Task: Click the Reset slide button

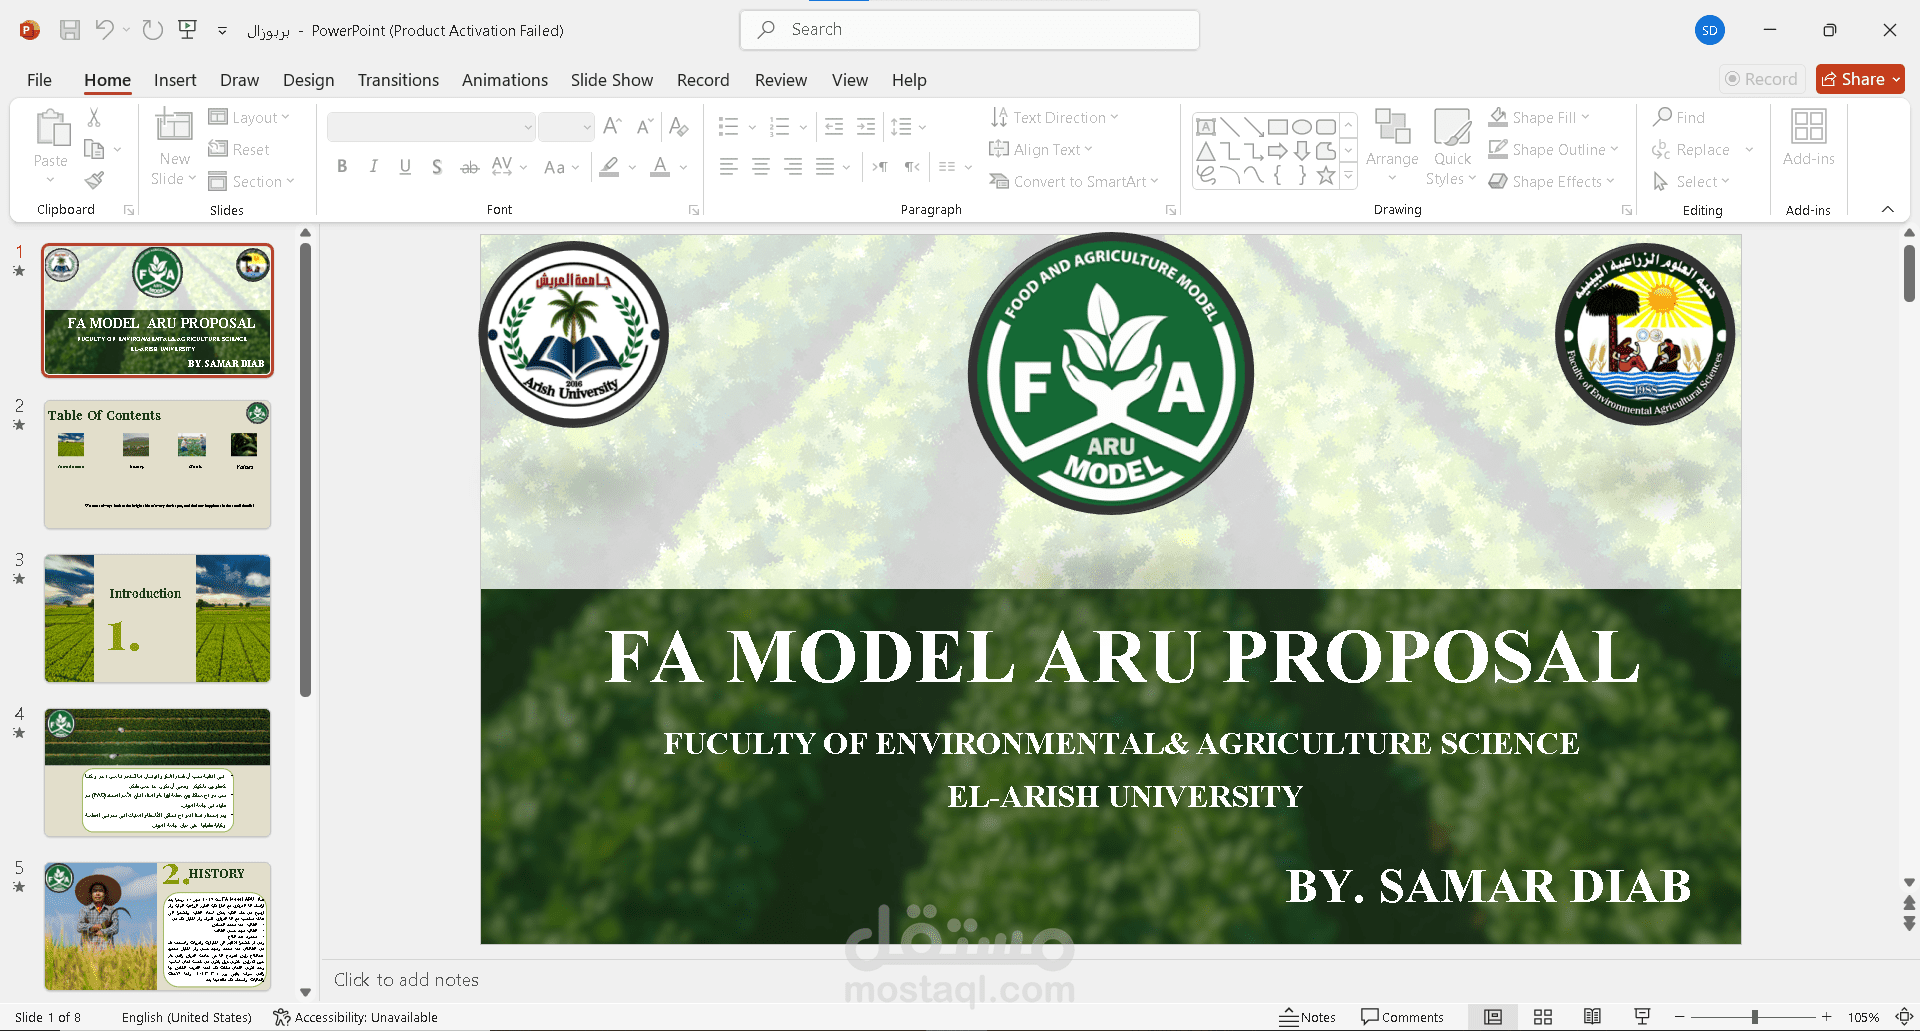Action: point(239,149)
